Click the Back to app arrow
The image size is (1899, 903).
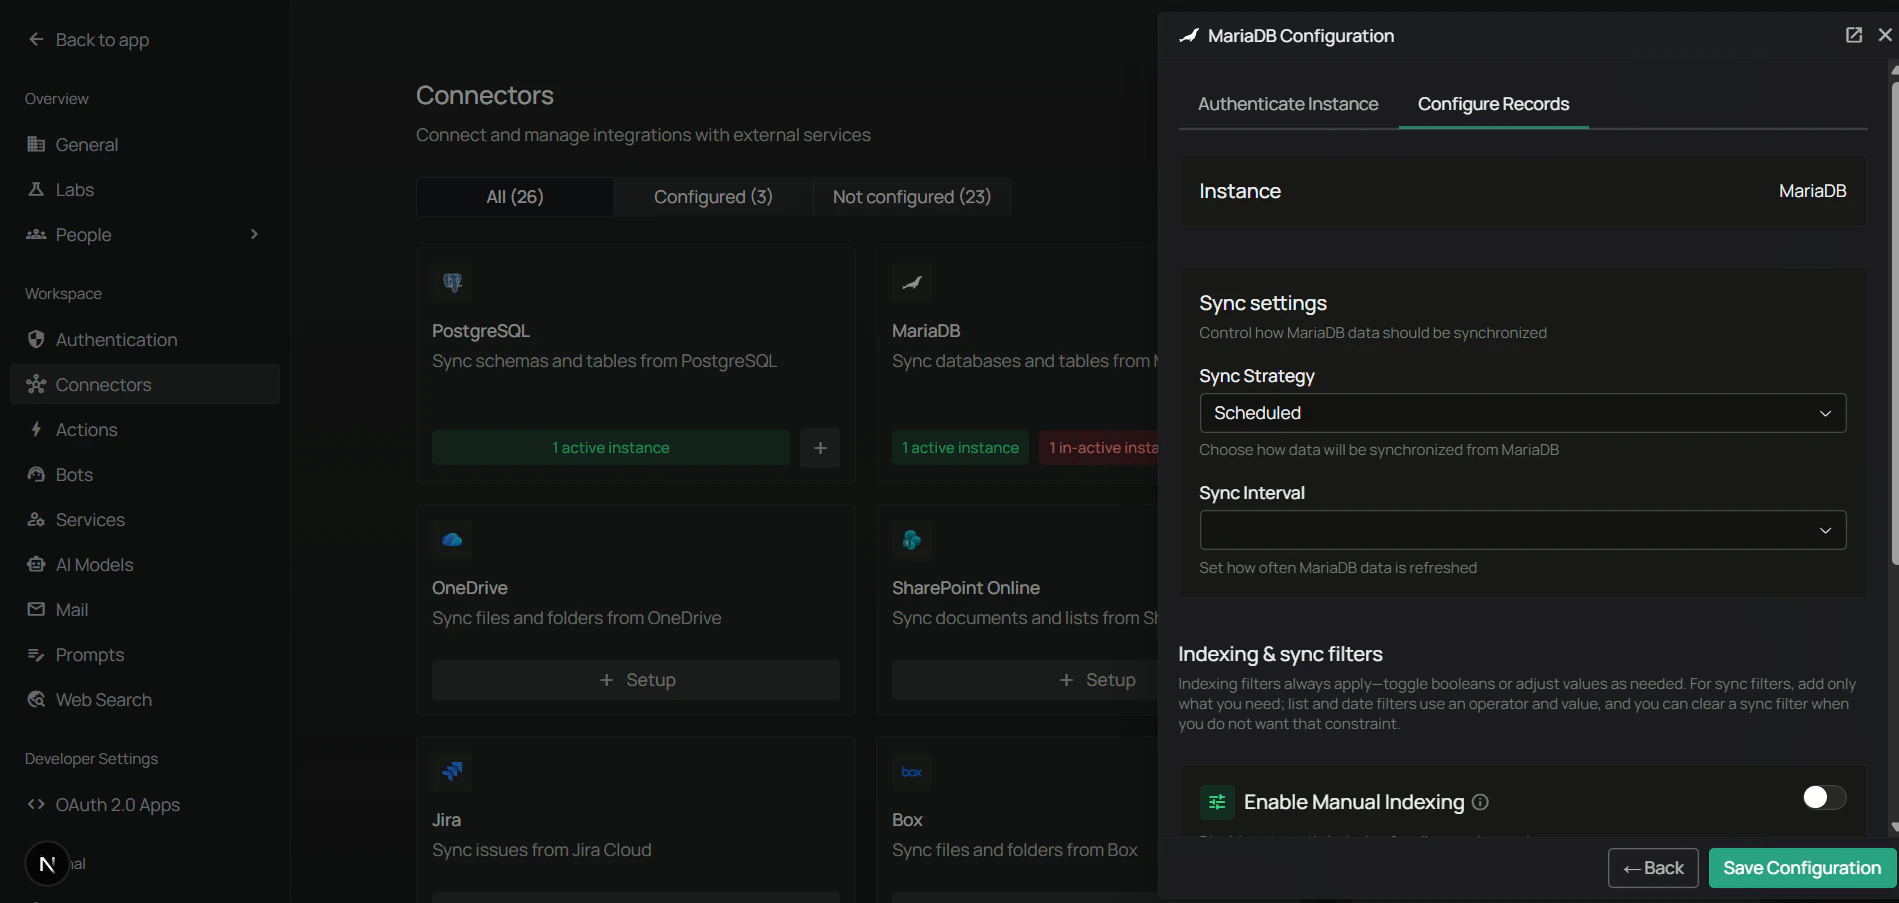[37, 40]
